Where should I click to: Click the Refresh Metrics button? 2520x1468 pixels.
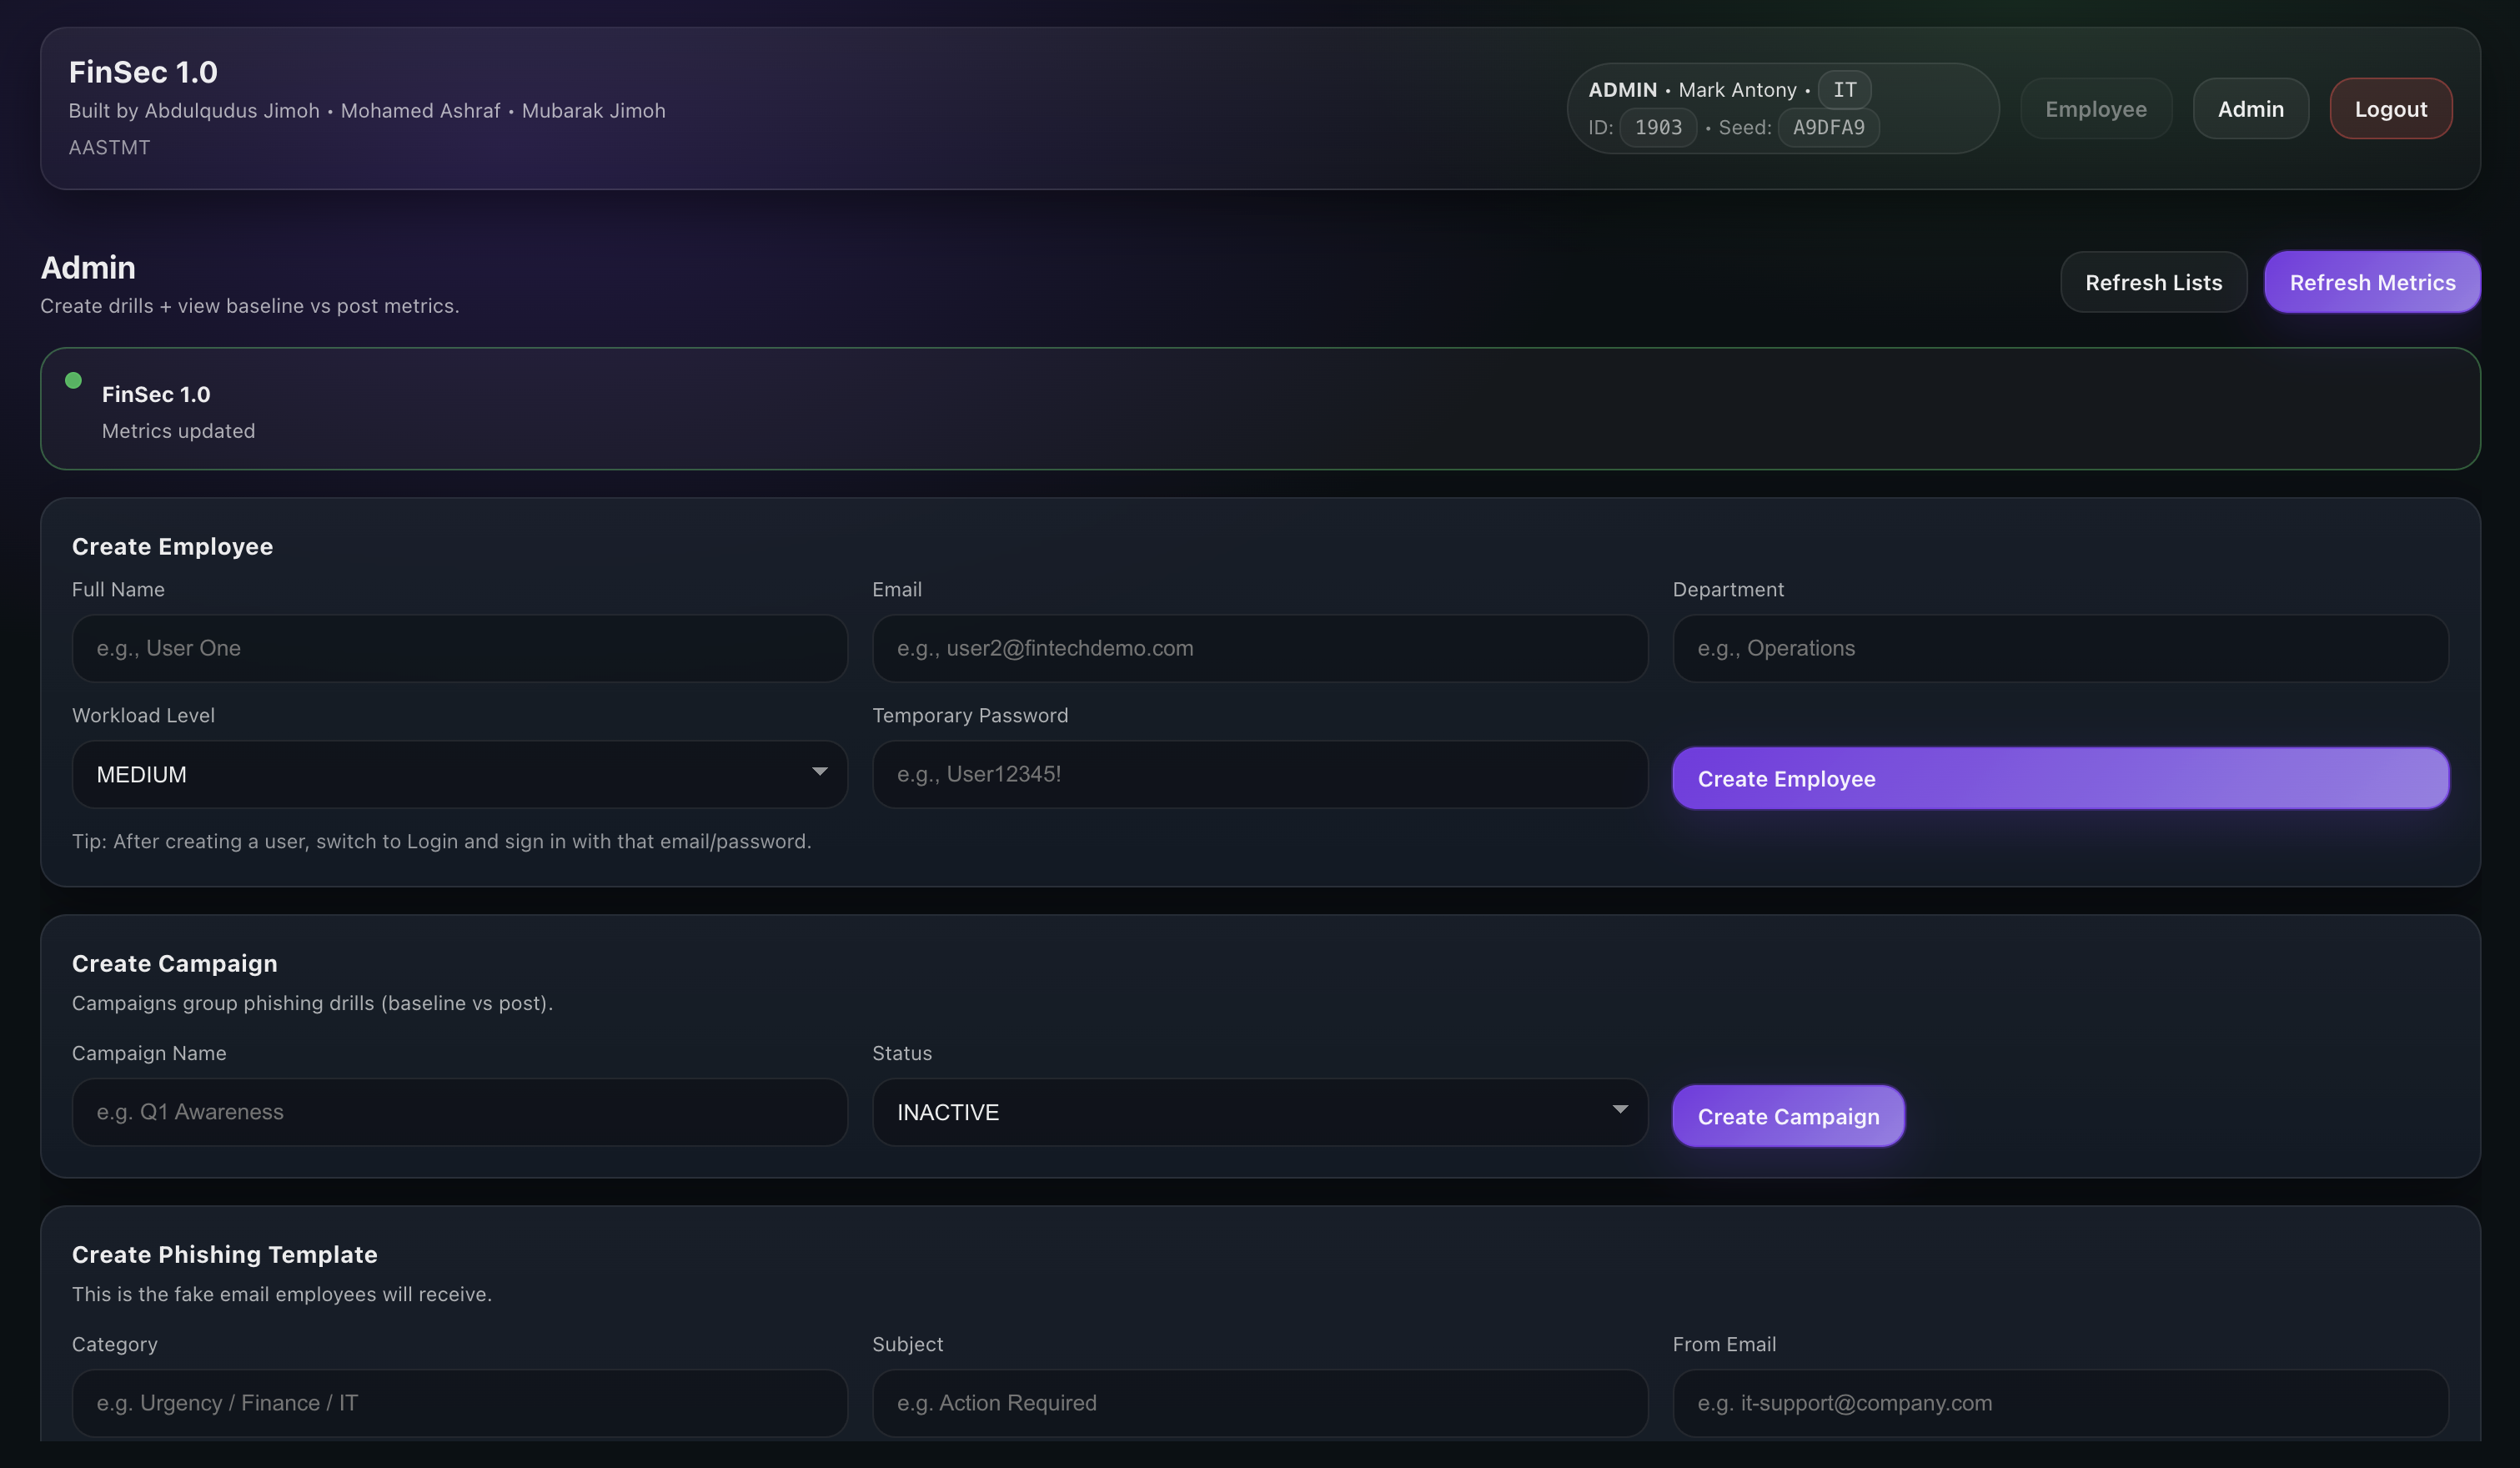(2371, 283)
